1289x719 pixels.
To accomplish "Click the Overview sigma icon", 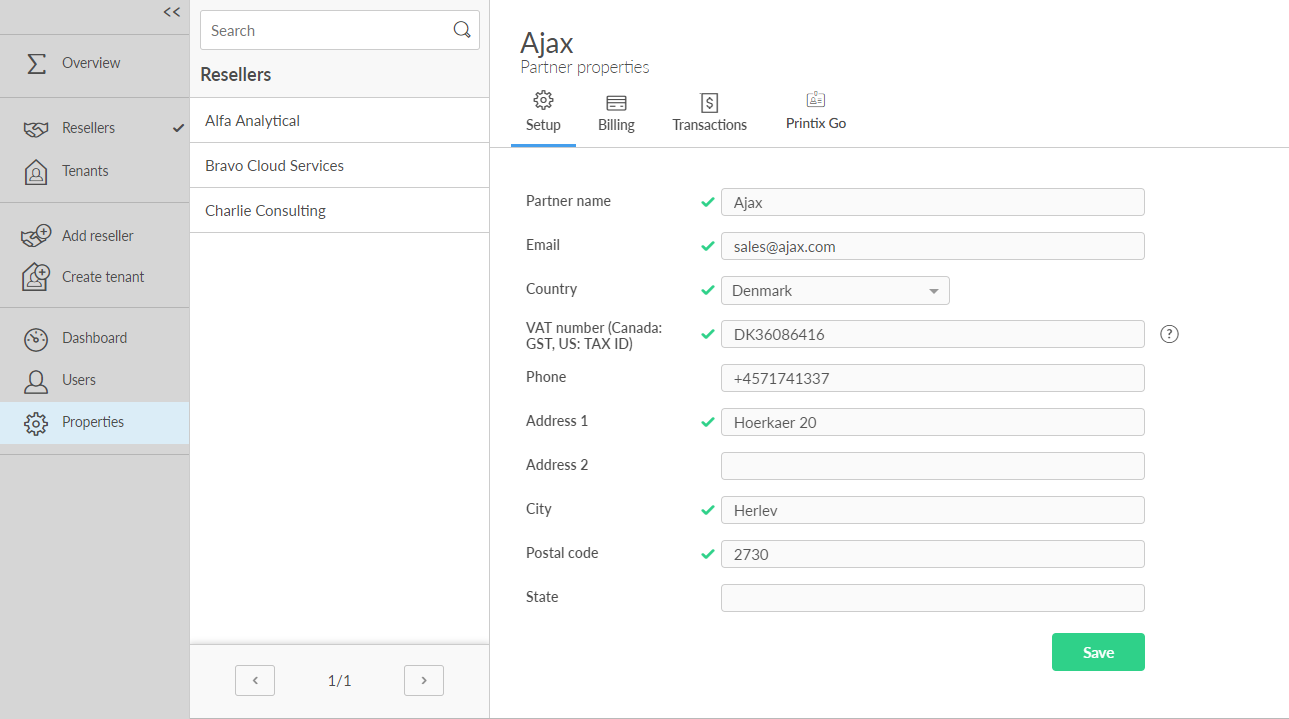I will (36, 63).
